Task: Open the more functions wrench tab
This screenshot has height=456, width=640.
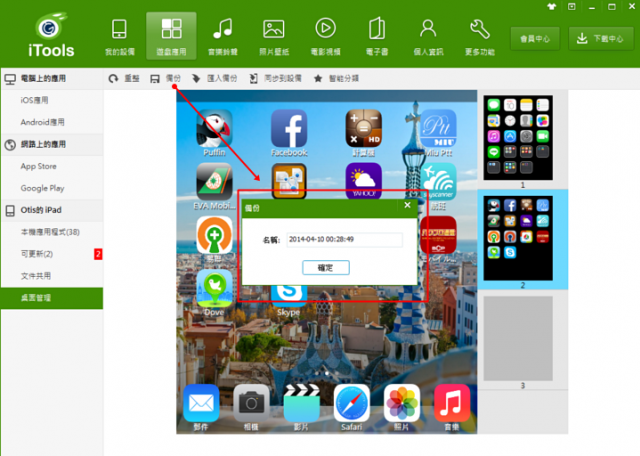Action: point(480,37)
